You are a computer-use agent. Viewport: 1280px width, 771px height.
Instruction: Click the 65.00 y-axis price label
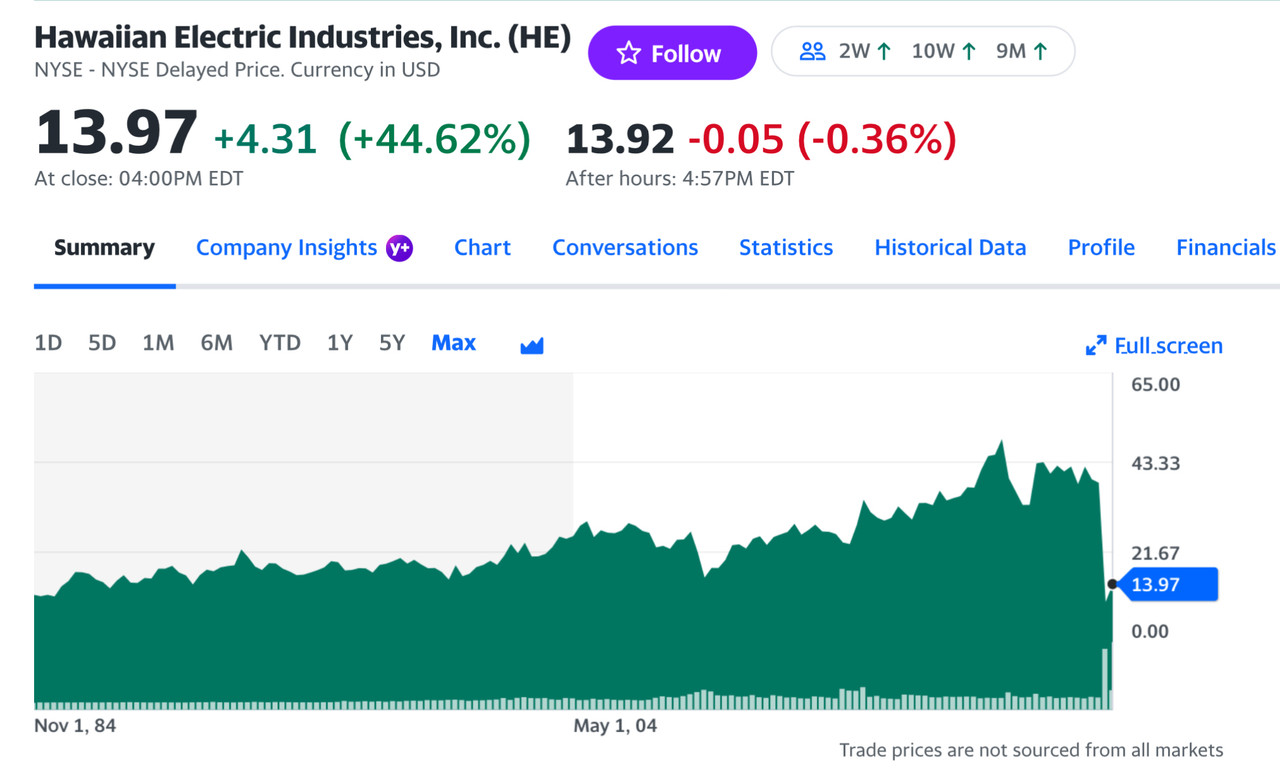(x=1155, y=384)
